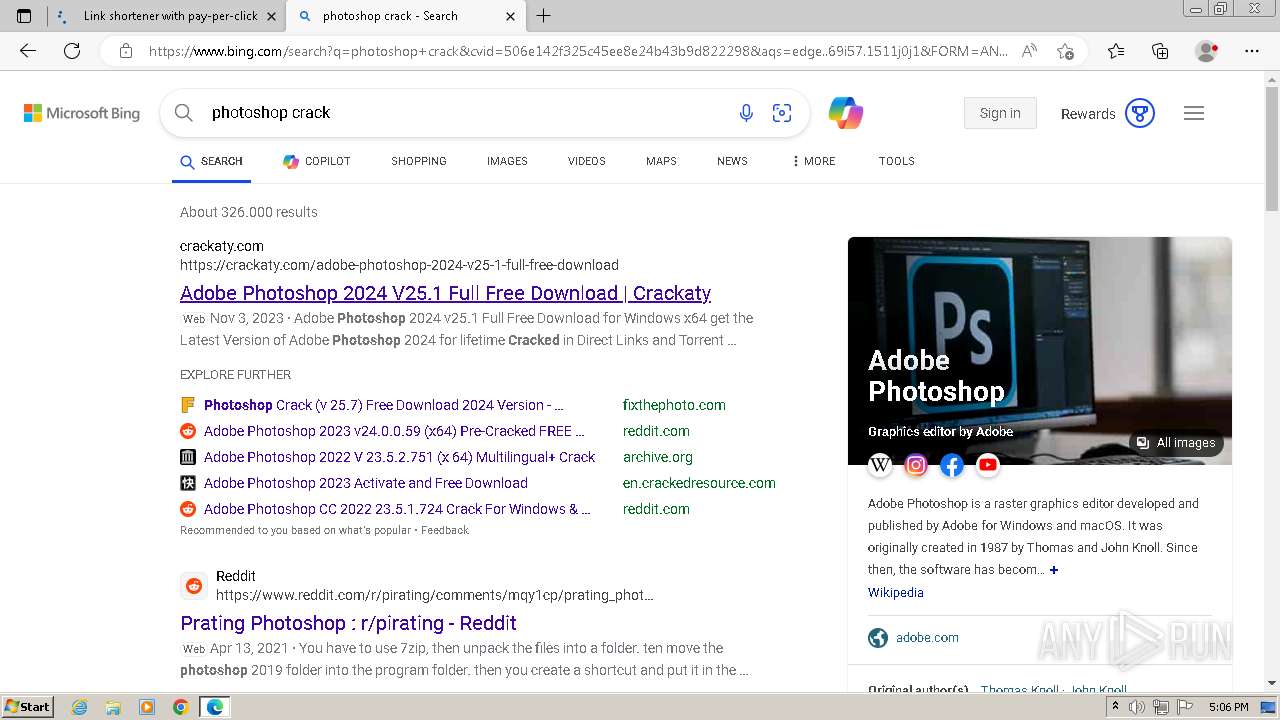Open Edge Settings and more menu
This screenshot has height=720, width=1280.
pos(1252,51)
